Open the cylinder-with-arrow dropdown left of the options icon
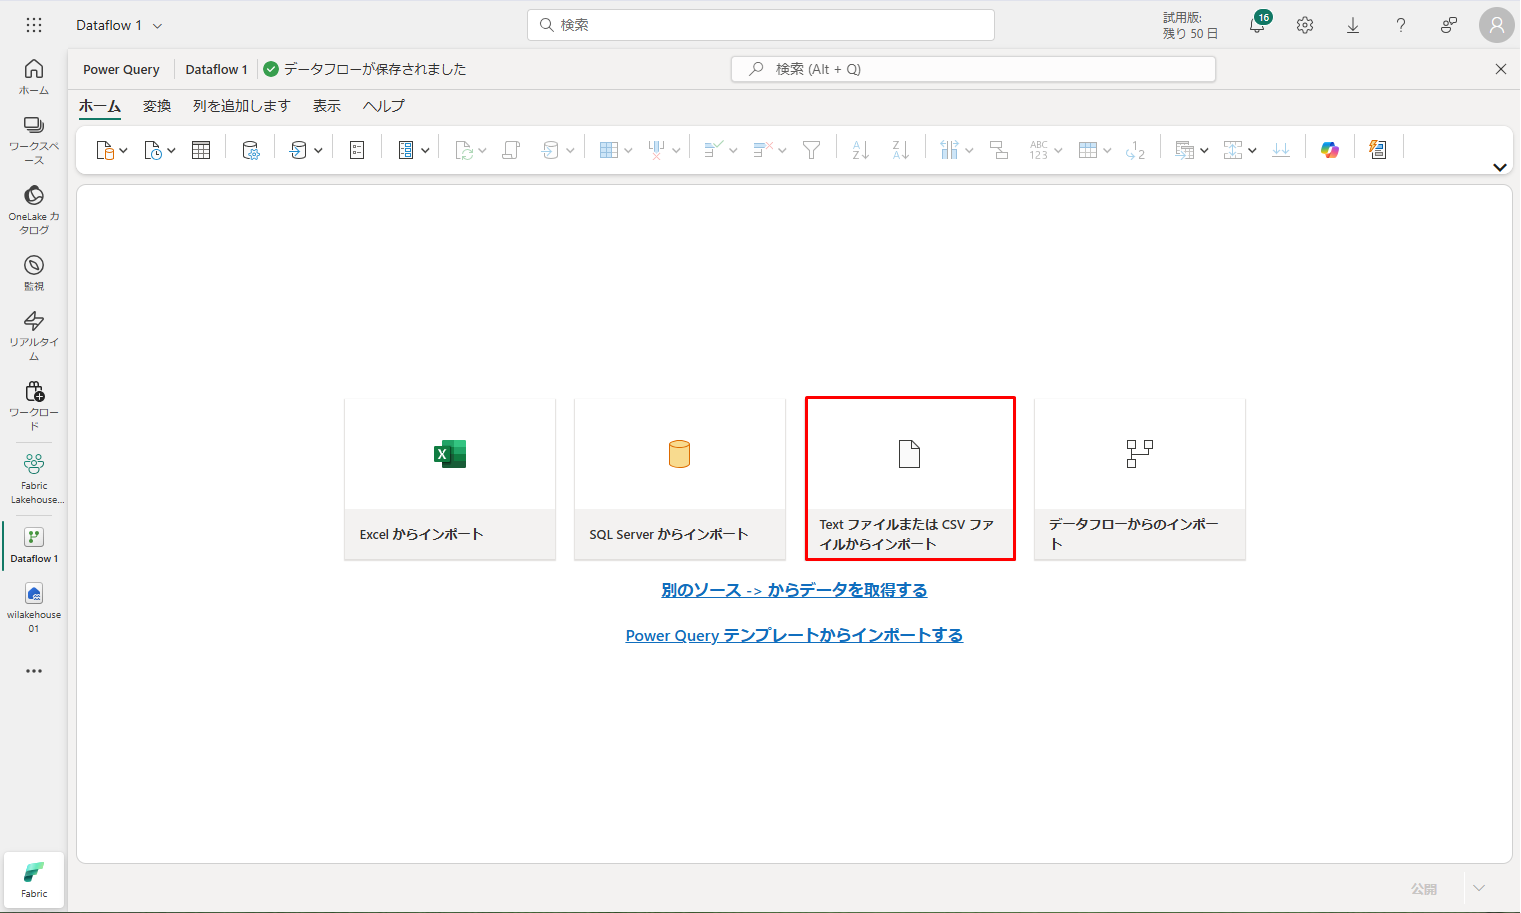 point(306,150)
